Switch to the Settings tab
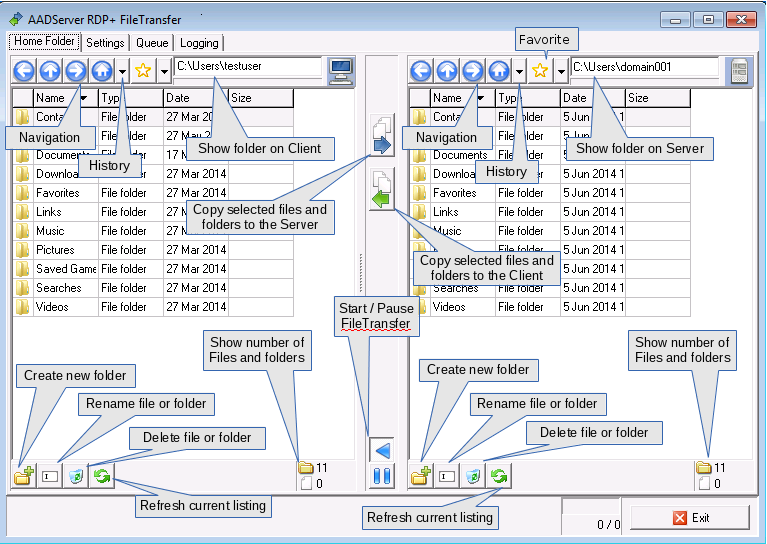The height and width of the screenshot is (544, 767). [105, 43]
